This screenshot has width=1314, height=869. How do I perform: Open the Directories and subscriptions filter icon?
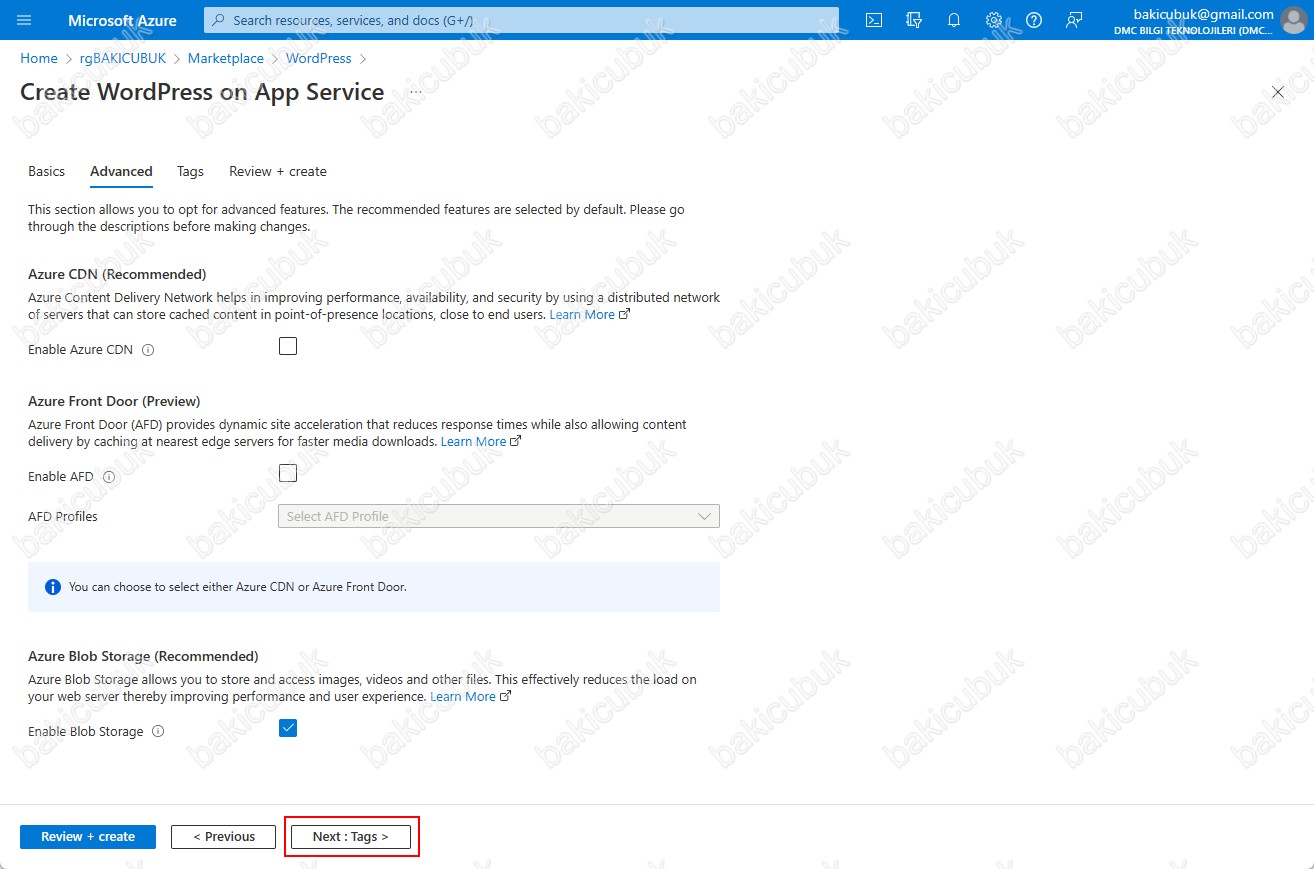tap(914, 20)
